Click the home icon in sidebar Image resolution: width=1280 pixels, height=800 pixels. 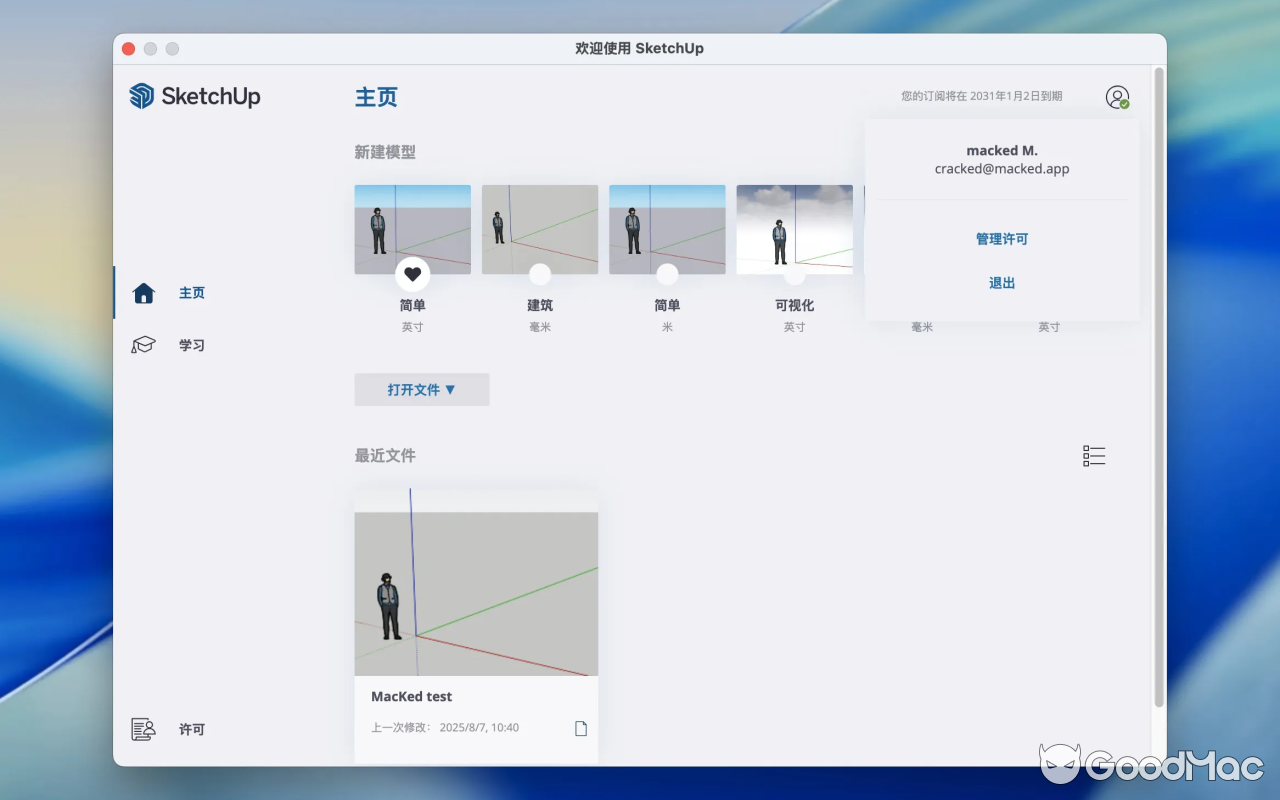click(144, 293)
